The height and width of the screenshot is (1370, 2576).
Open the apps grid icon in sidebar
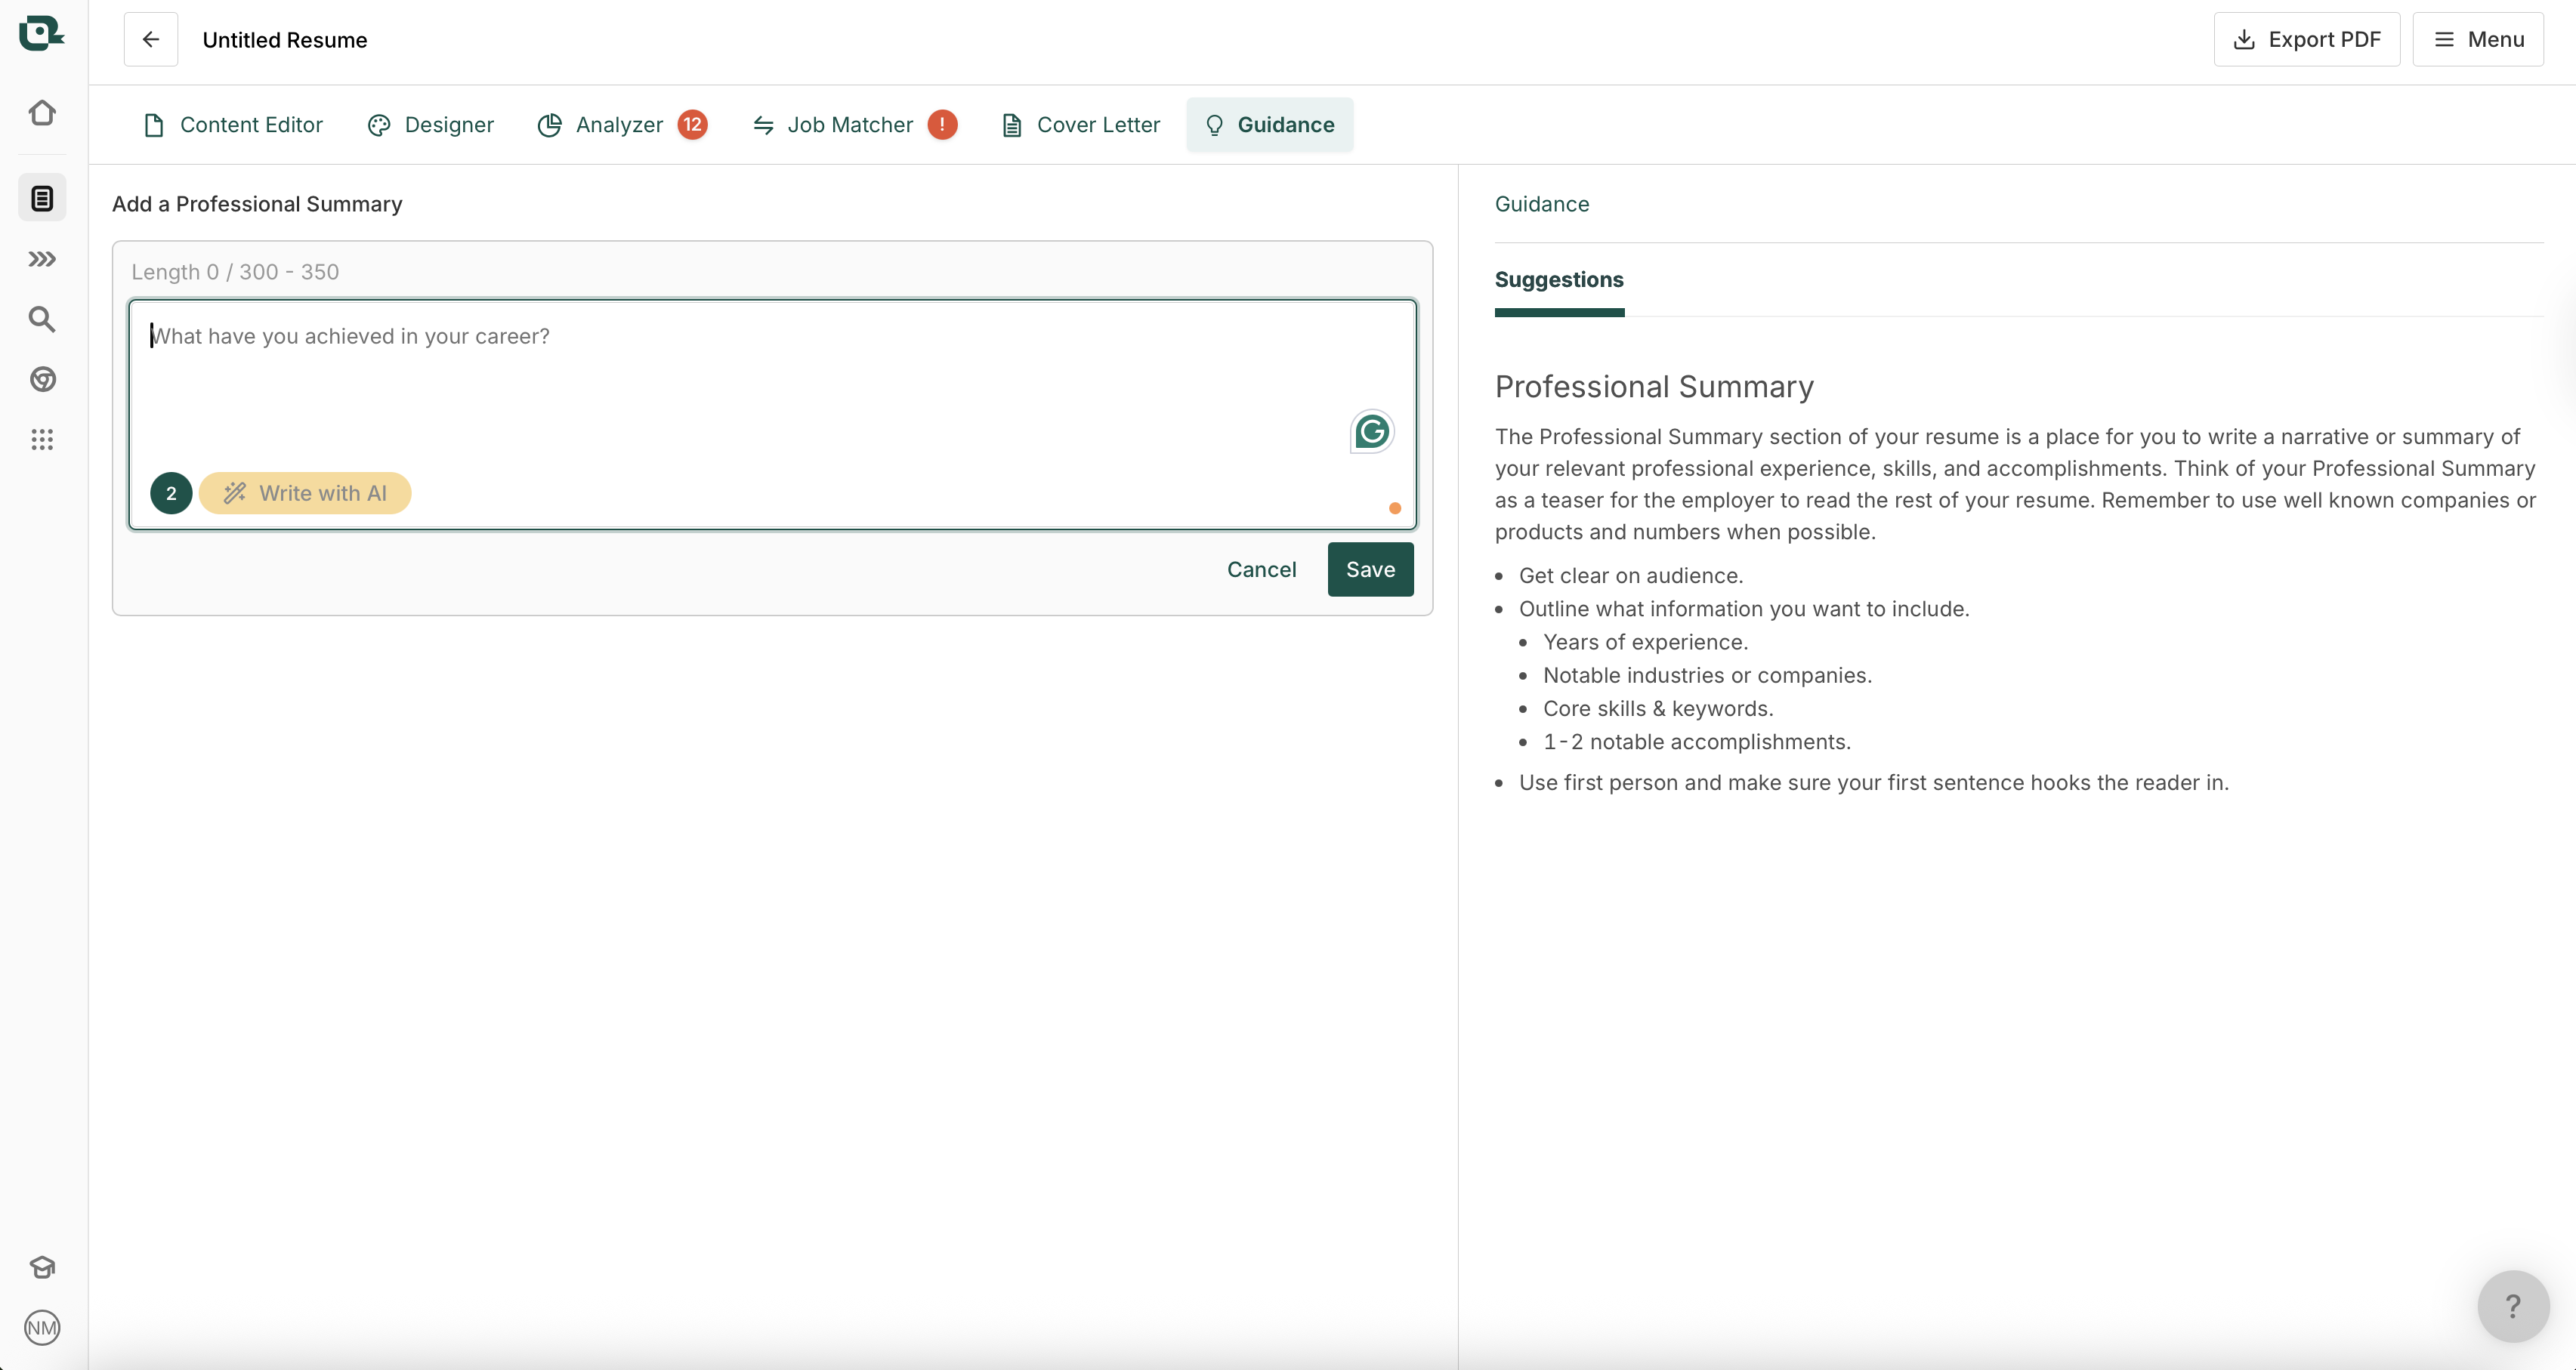point(42,439)
